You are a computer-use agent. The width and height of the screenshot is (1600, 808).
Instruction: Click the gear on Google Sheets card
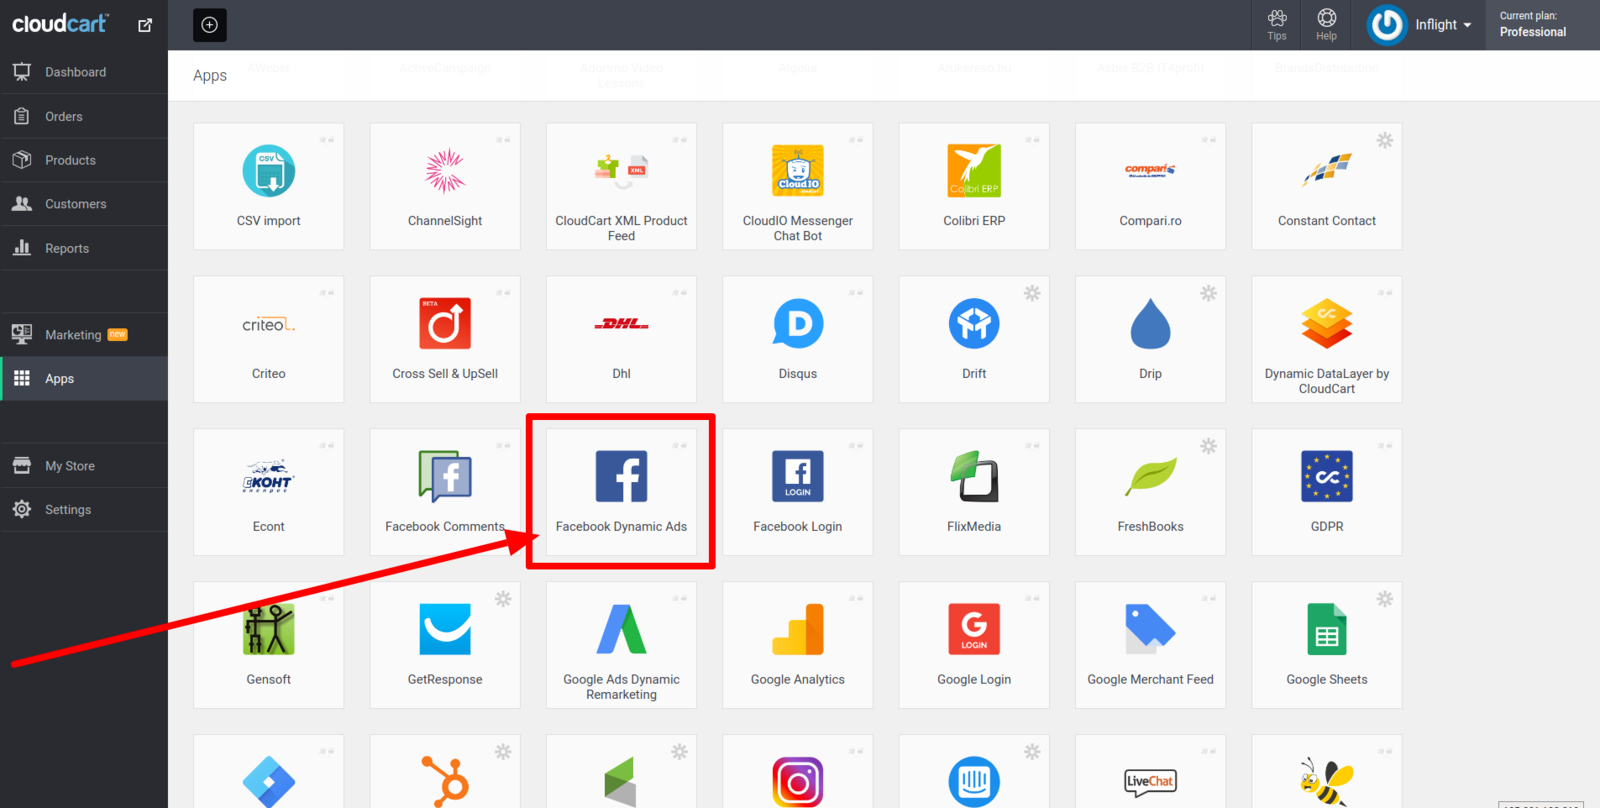point(1385,599)
